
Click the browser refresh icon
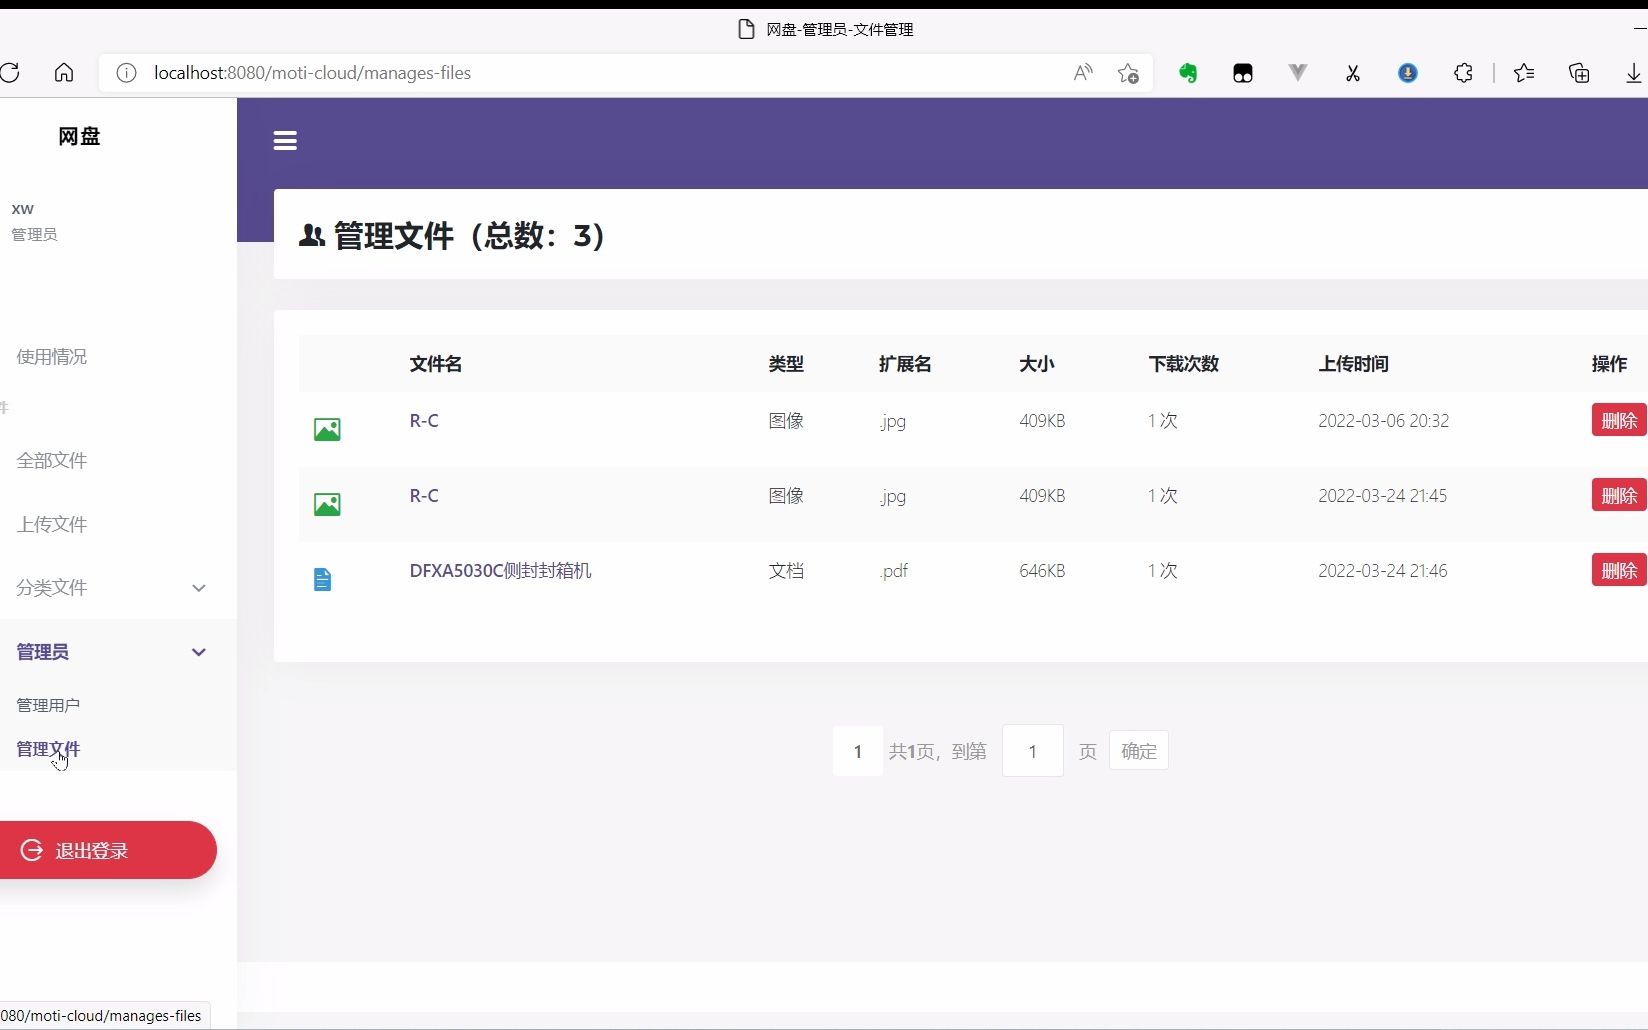coord(10,73)
